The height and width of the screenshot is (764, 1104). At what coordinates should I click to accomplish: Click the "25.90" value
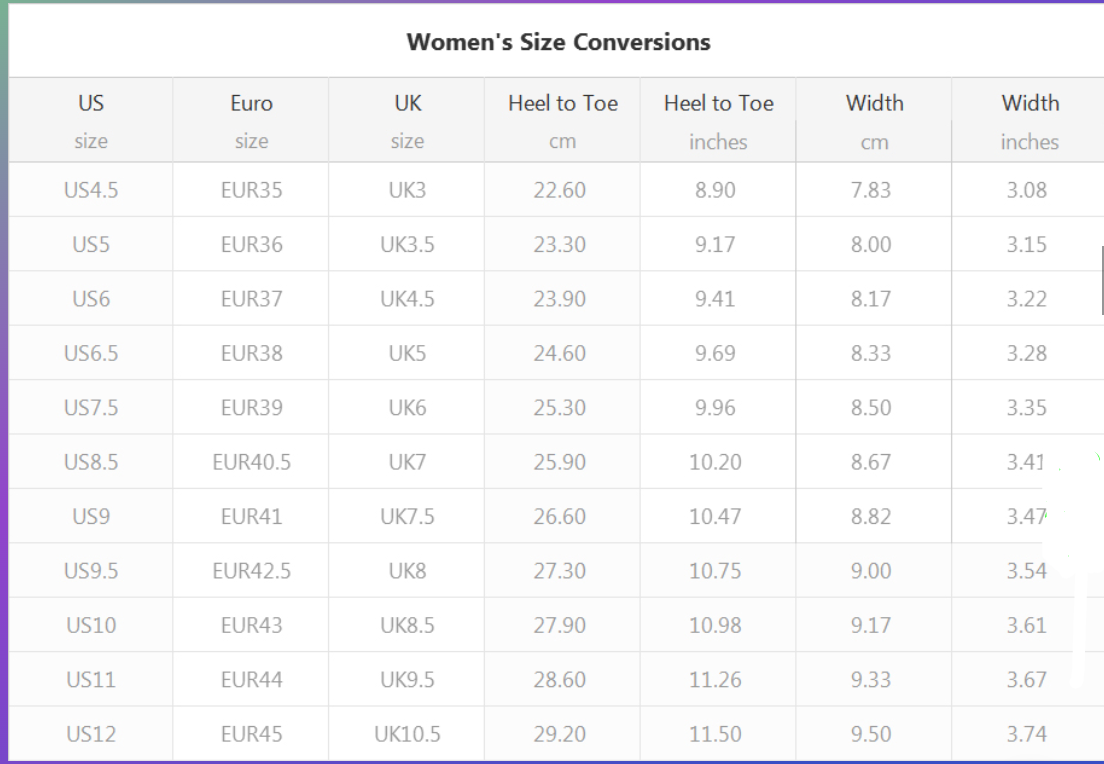point(560,462)
